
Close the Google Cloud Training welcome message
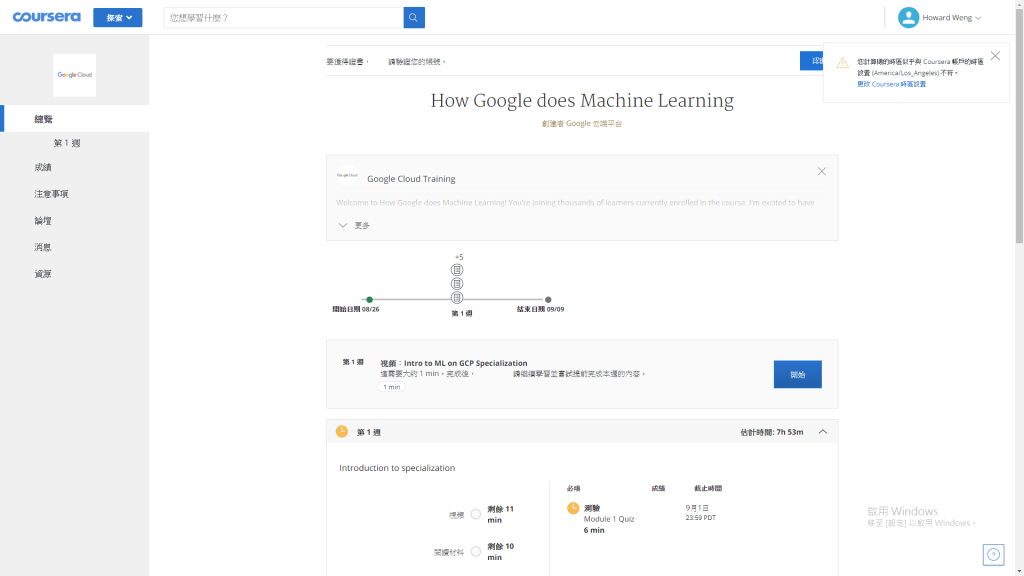click(x=822, y=171)
